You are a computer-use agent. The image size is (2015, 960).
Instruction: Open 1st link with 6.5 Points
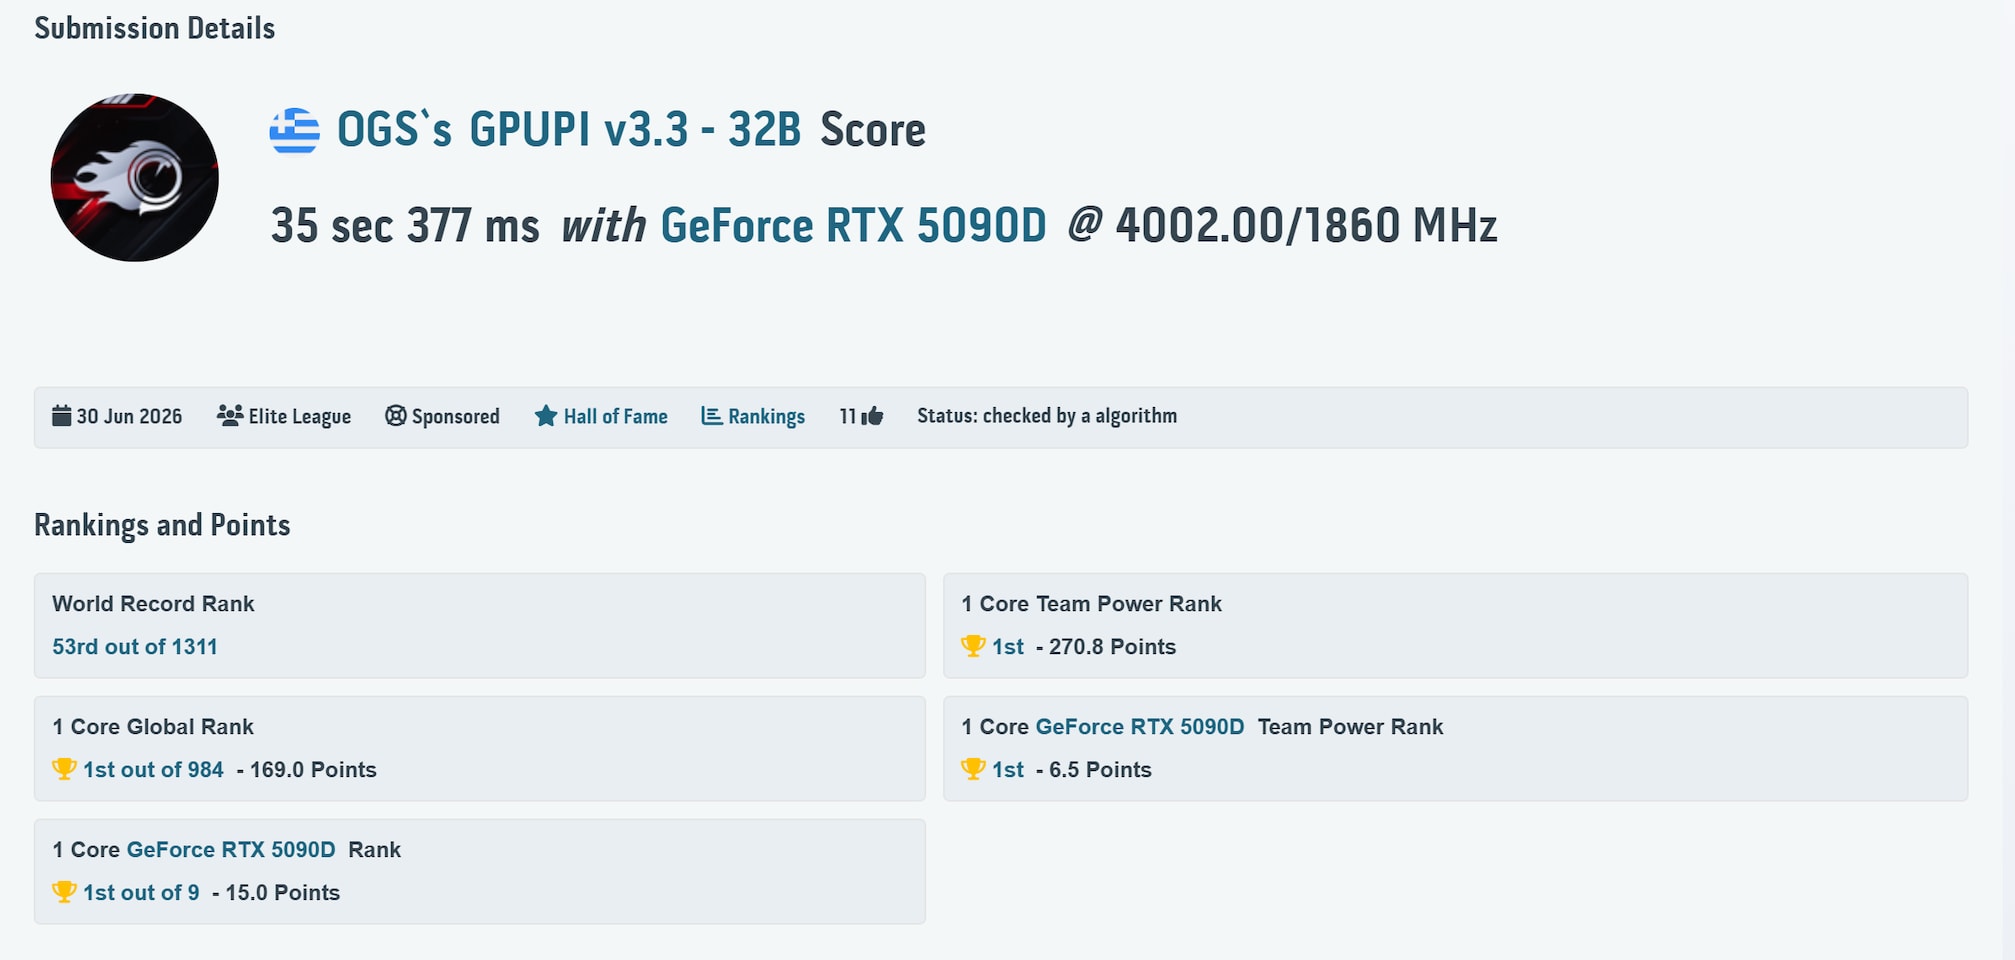tap(1008, 769)
